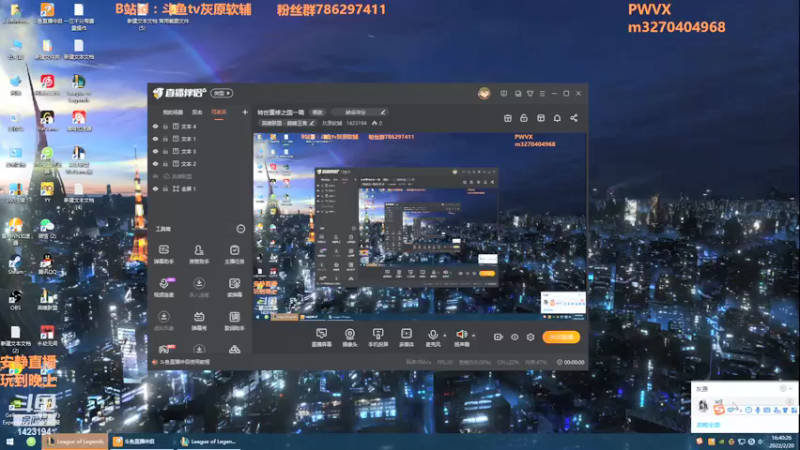
Task: Click the room number 1423194
Action: point(356,123)
